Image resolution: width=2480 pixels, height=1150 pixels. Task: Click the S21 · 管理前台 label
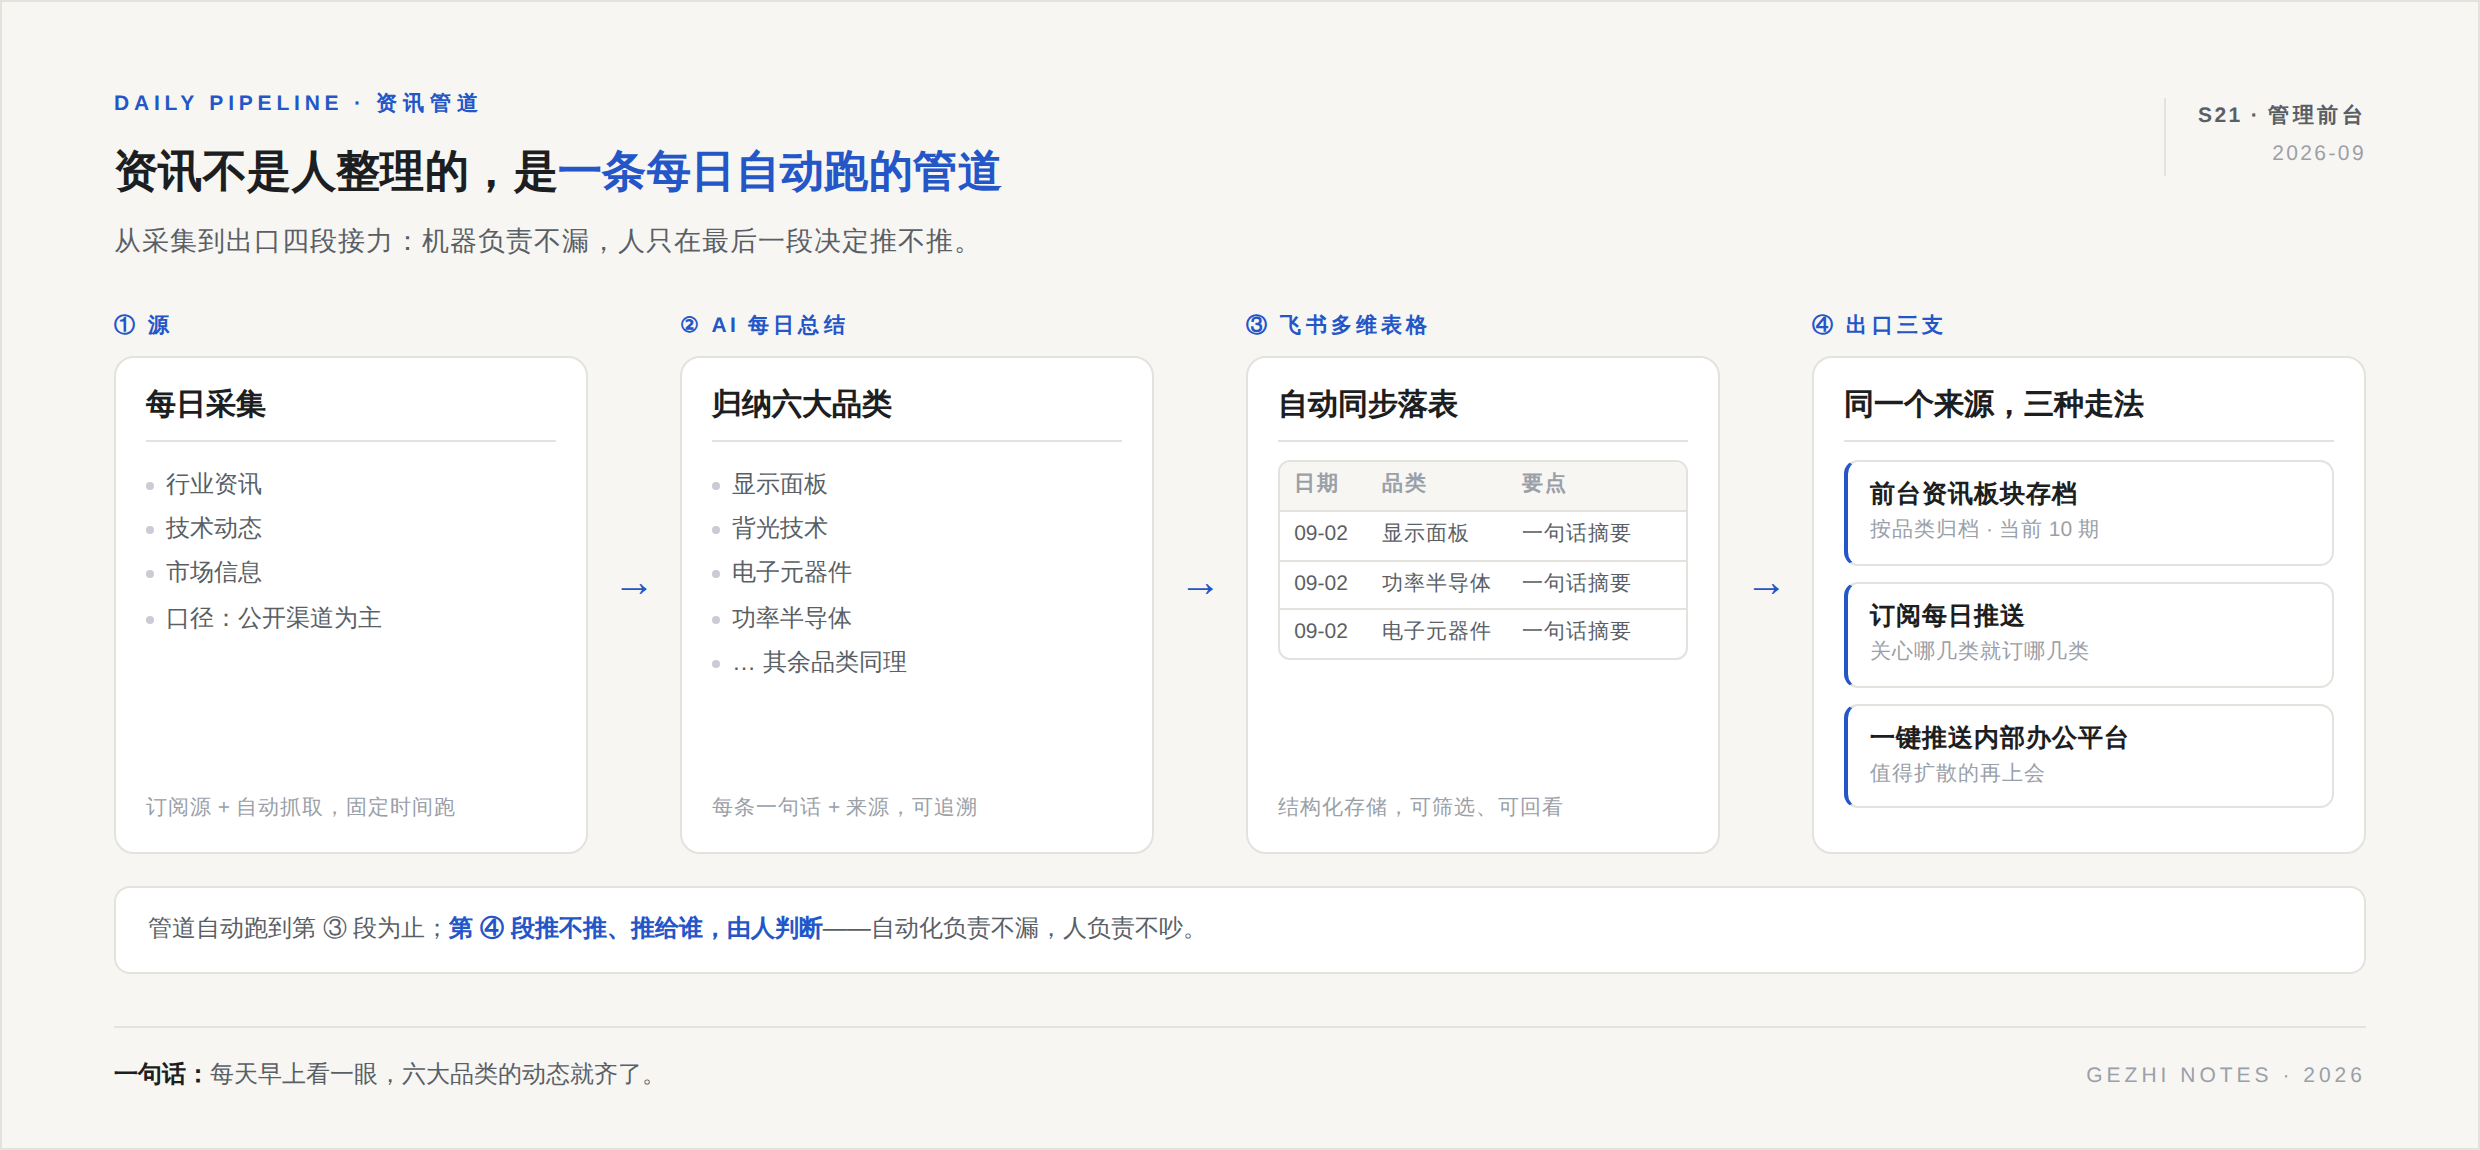pyautogui.click(x=2280, y=115)
